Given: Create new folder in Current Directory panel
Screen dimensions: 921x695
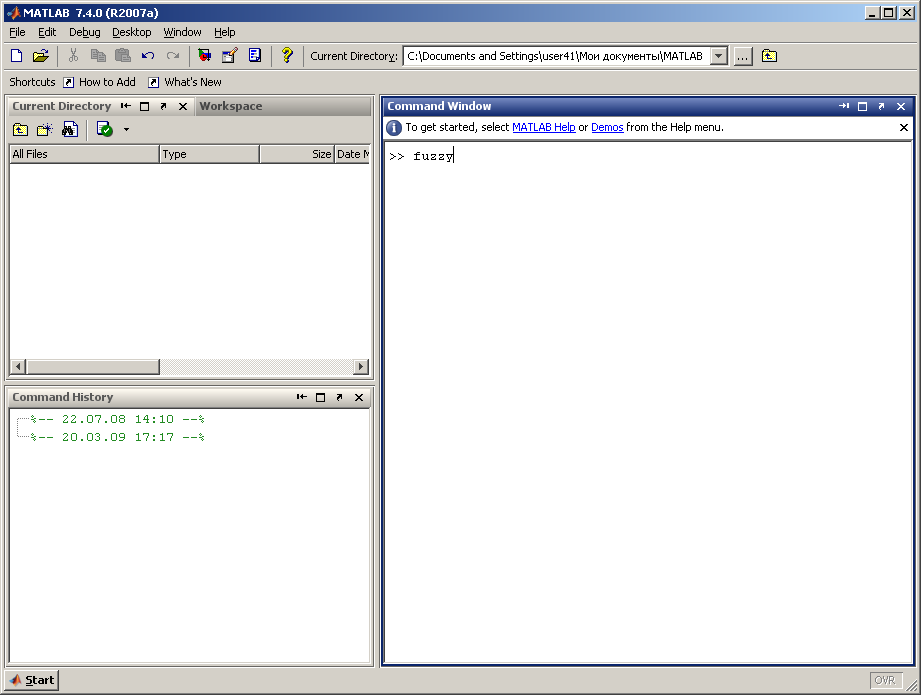Looking at the screenshot, I should click(45, 129).
